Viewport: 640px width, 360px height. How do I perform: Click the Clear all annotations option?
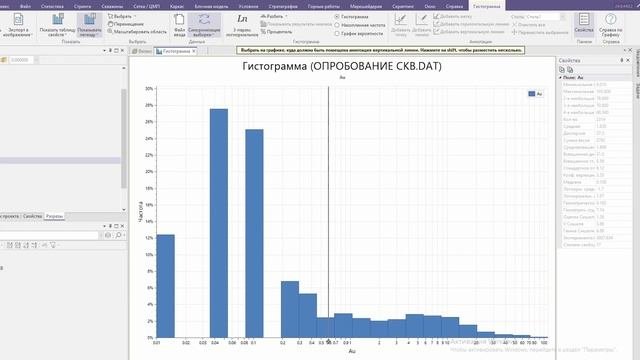(529, 24)
